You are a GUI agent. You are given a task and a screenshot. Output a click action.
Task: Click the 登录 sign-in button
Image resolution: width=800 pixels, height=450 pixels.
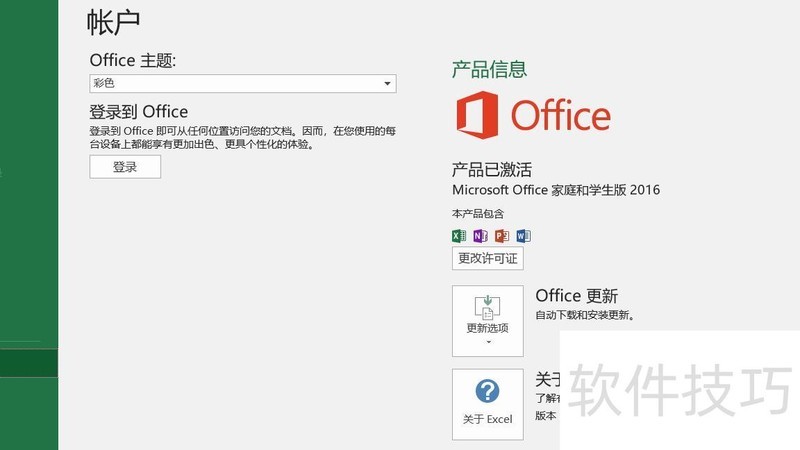(x=125, y=167)
